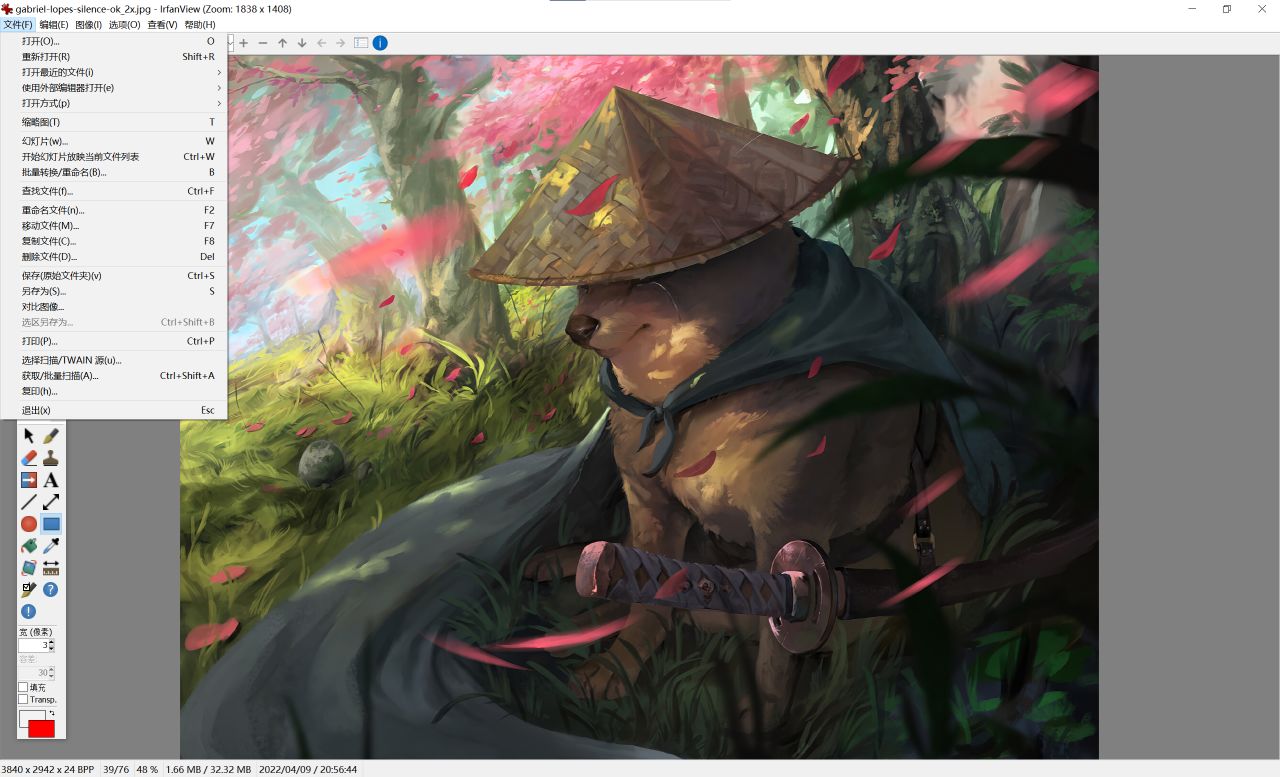Open the toolbar dropdown arrow beside the plus icon
The image size is (1280, 777).
[x=231, y=43]
